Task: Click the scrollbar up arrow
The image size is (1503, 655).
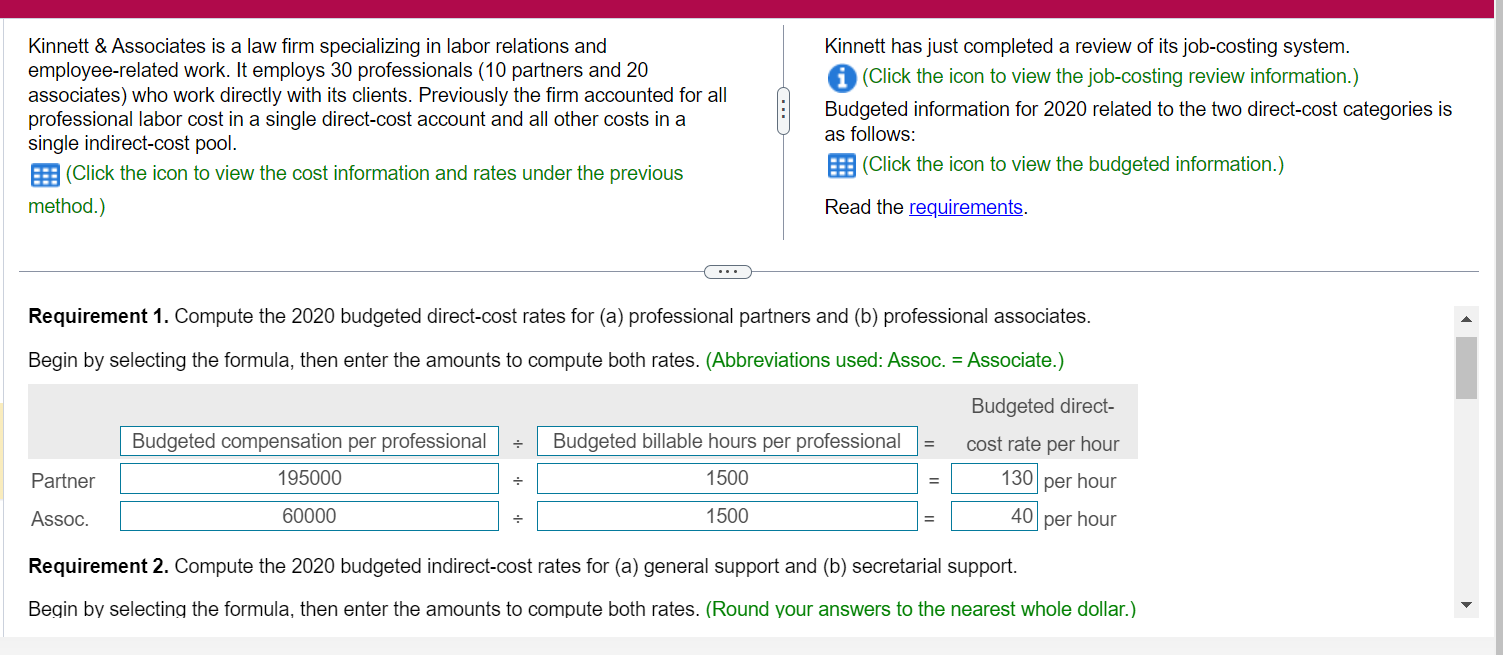Action: pyautogui.click(x=1466, y=318)
